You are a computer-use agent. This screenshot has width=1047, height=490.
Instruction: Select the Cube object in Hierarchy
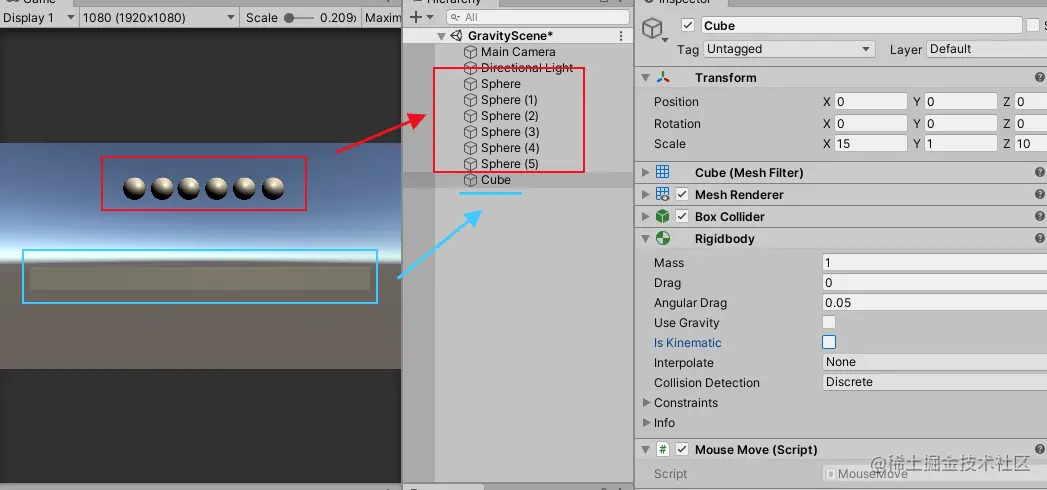518,180
